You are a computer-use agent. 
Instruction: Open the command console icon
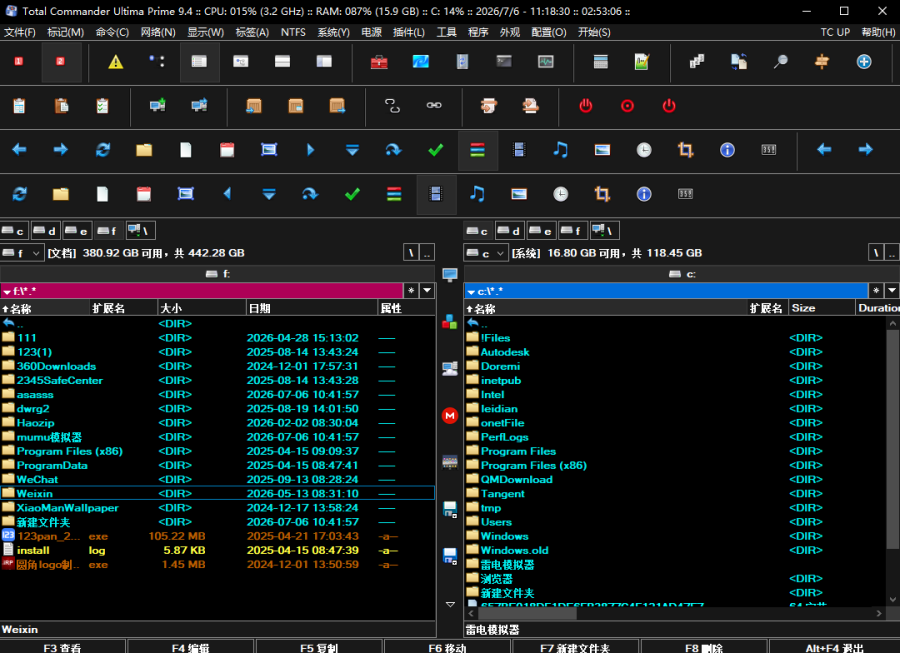[x=504, y=61]
